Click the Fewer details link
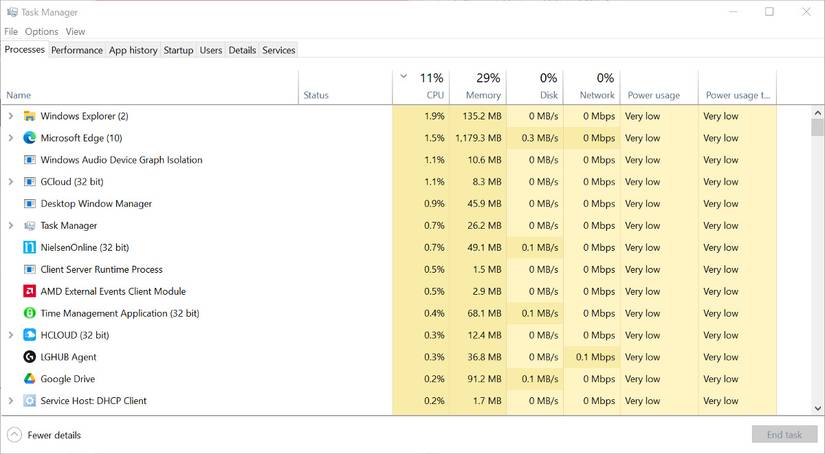Screen dimensions: 825x454 click(x=54, y=435)
